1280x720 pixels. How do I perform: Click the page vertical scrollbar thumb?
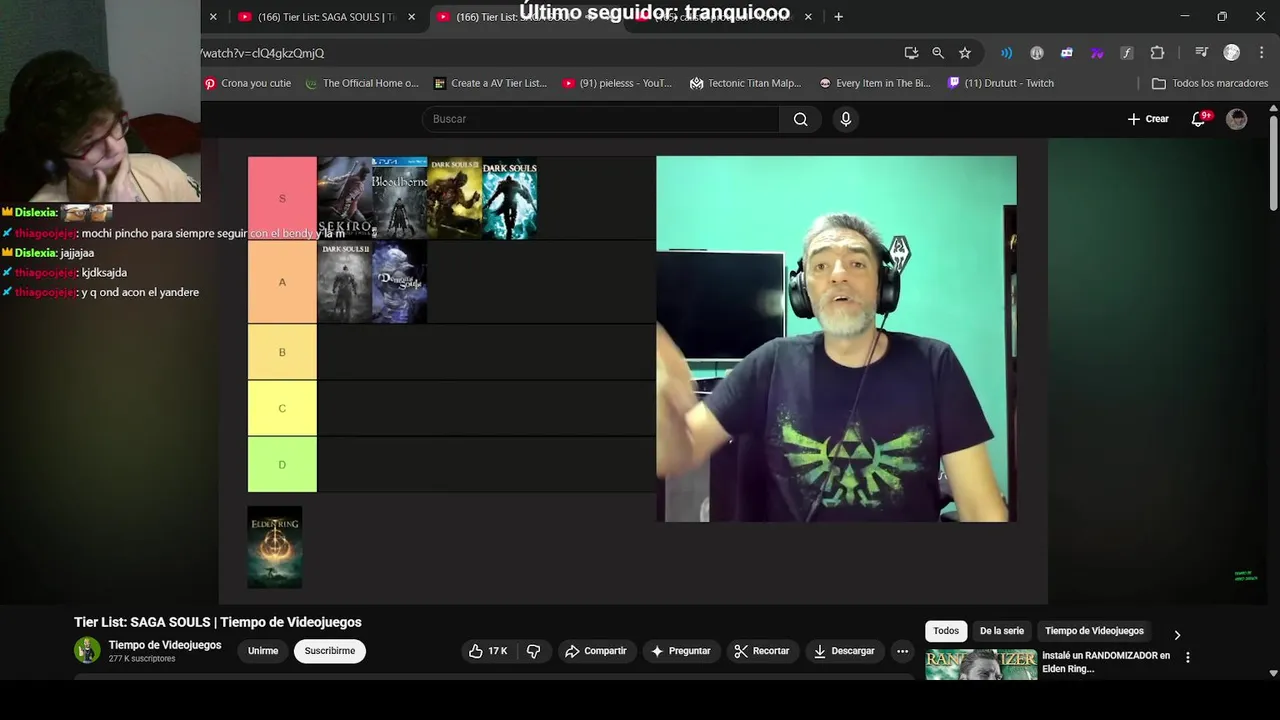click(x=1273, y=163)
